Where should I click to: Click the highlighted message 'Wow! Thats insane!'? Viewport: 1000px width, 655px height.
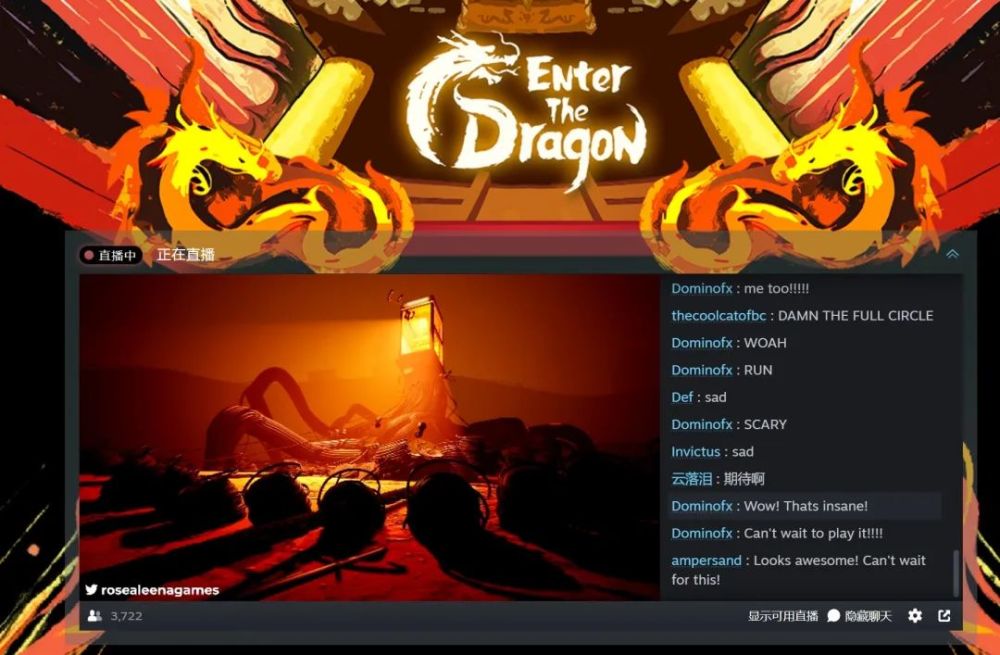[805, 506]
